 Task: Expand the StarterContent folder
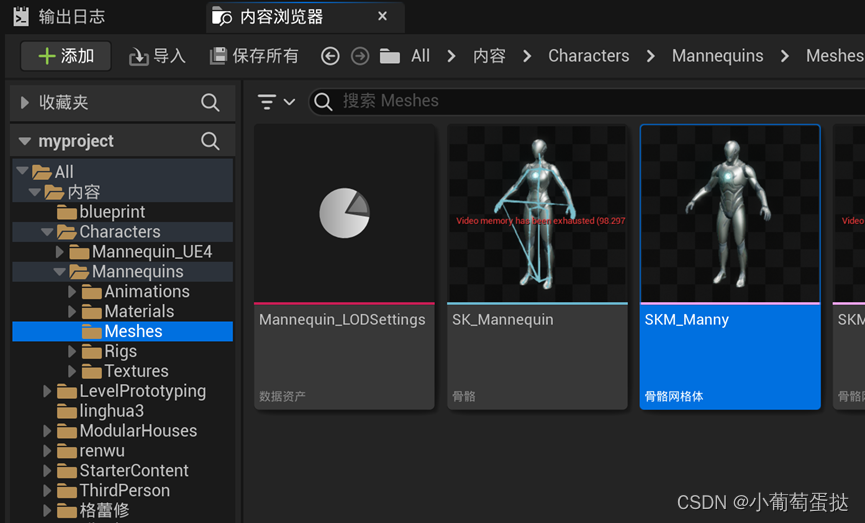[47, 470]
